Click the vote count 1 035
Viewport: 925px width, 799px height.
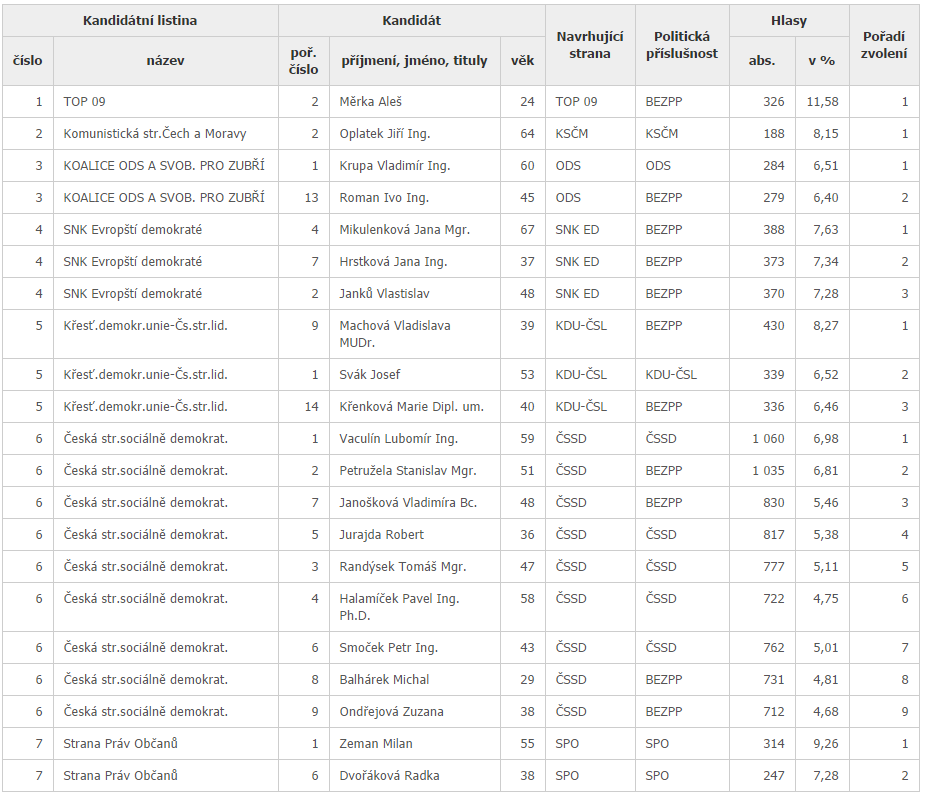click(768, 470)
